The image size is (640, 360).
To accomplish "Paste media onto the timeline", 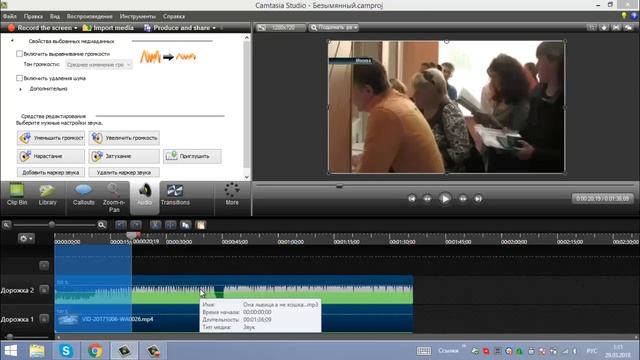I will [x=200, y=225].
